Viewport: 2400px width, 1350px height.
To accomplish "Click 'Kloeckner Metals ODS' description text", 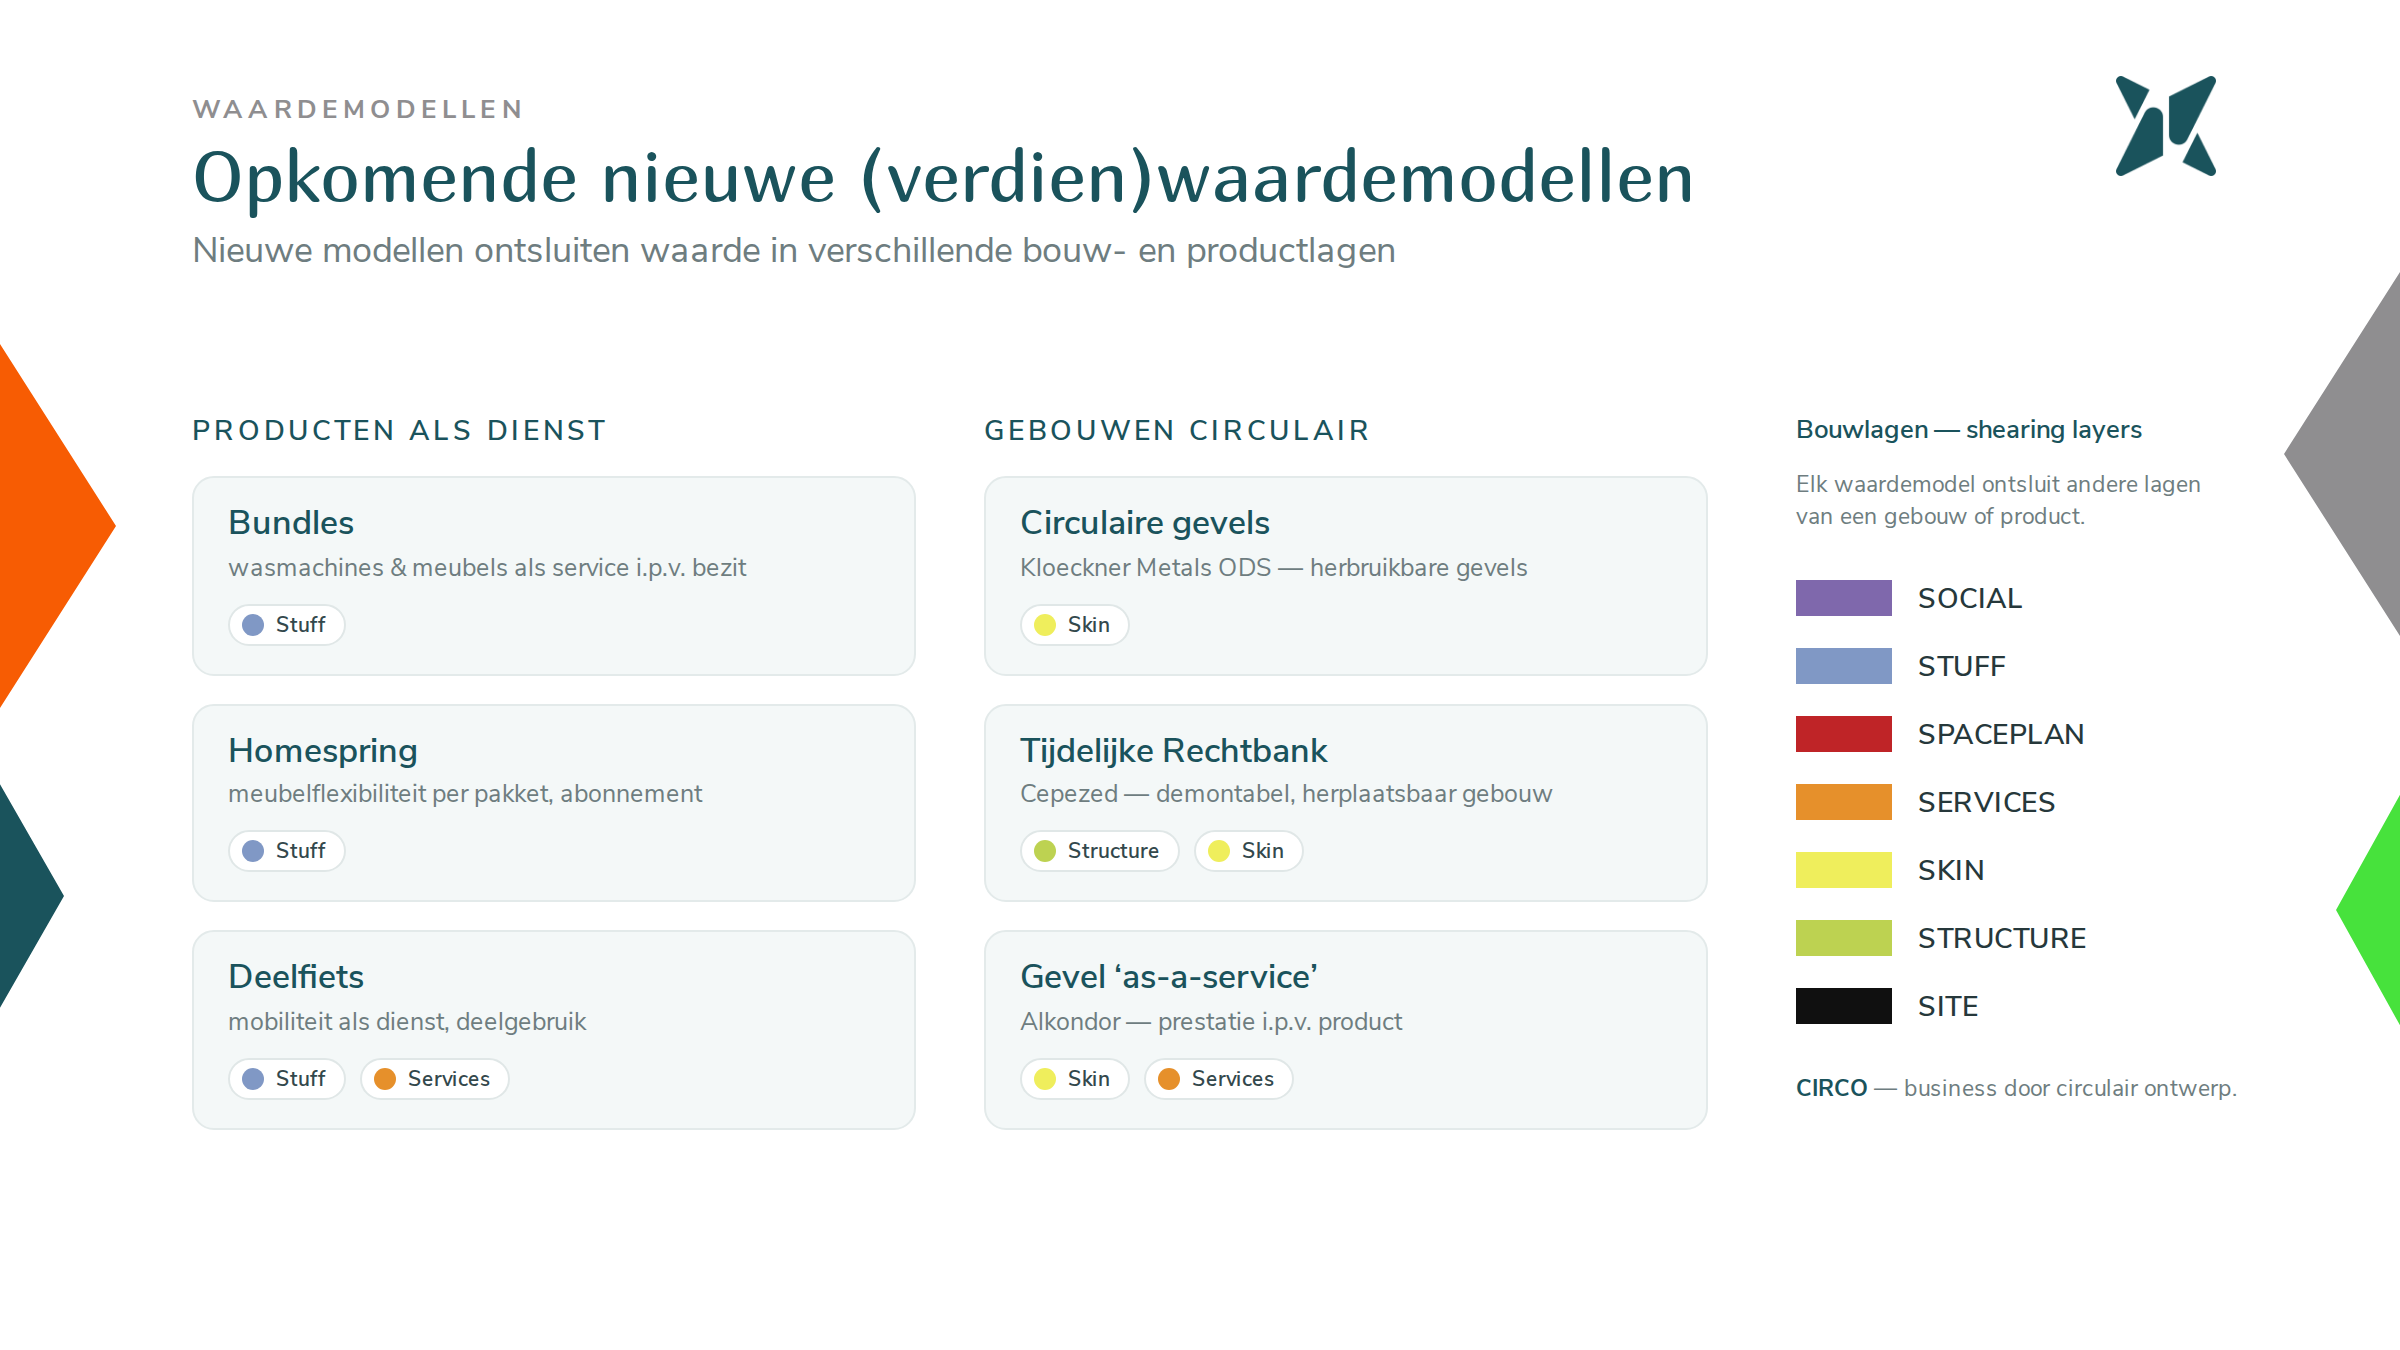I will pyautogui.click(x=1274, y=568).
